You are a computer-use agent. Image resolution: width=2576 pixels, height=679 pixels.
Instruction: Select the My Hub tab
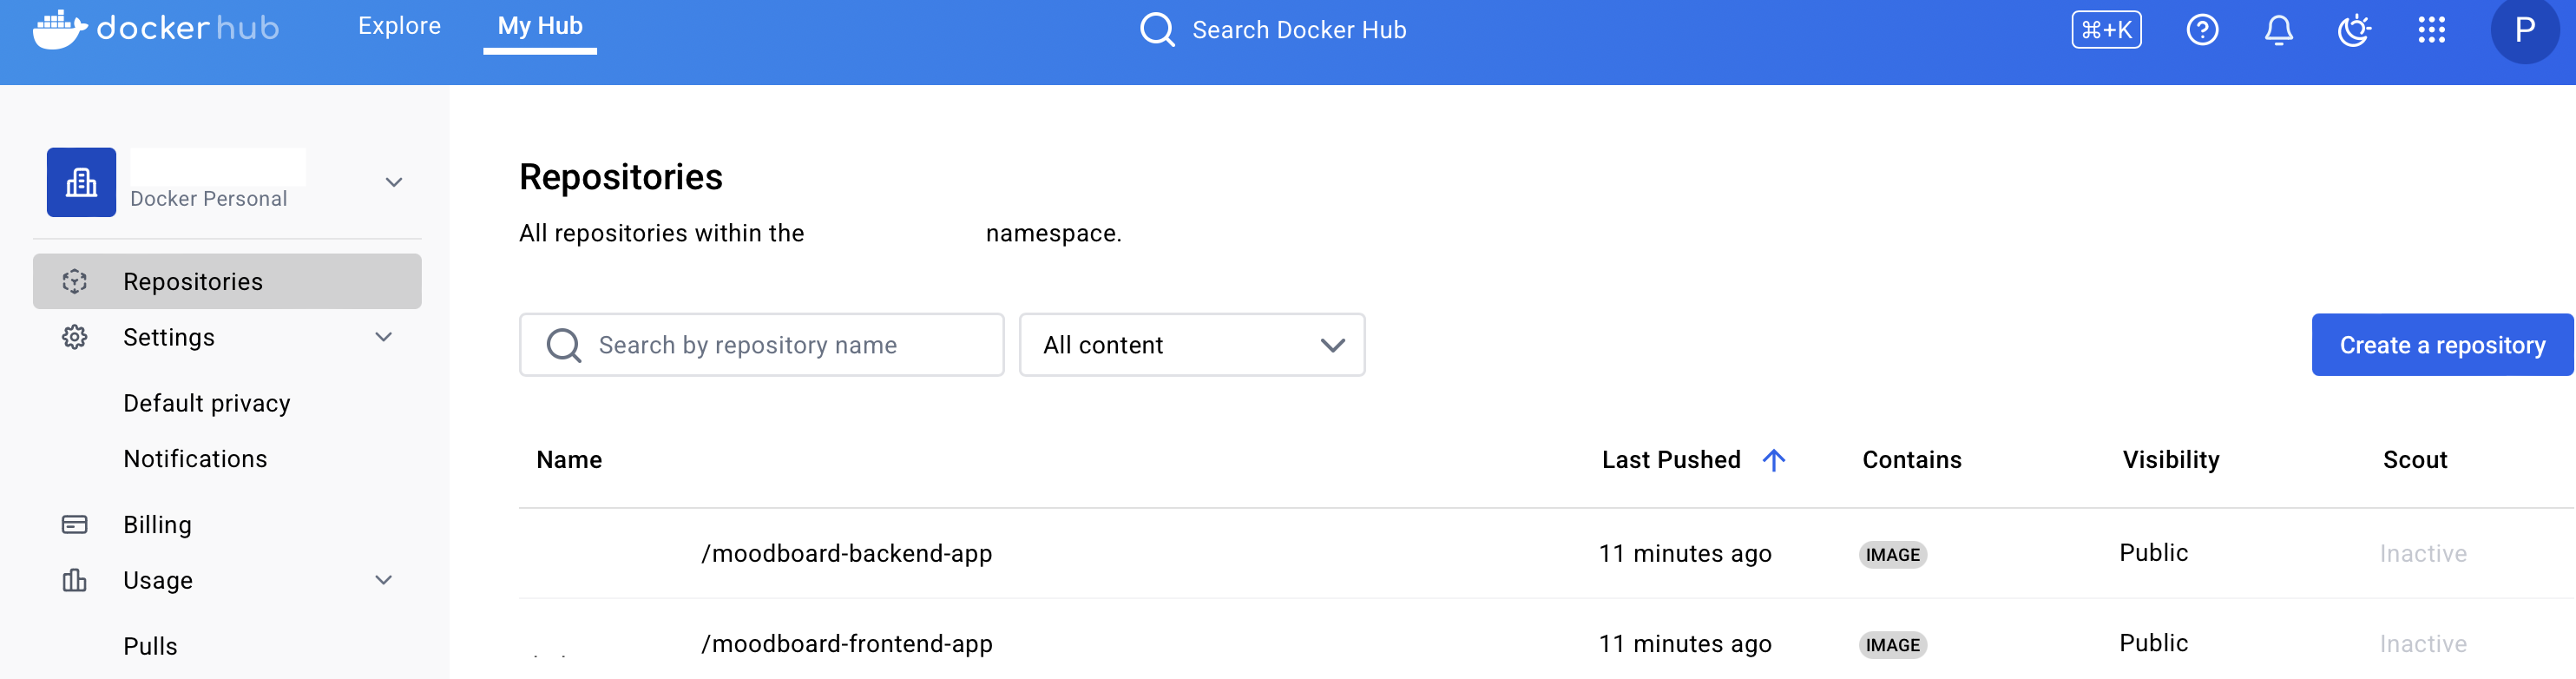(540, 26)
